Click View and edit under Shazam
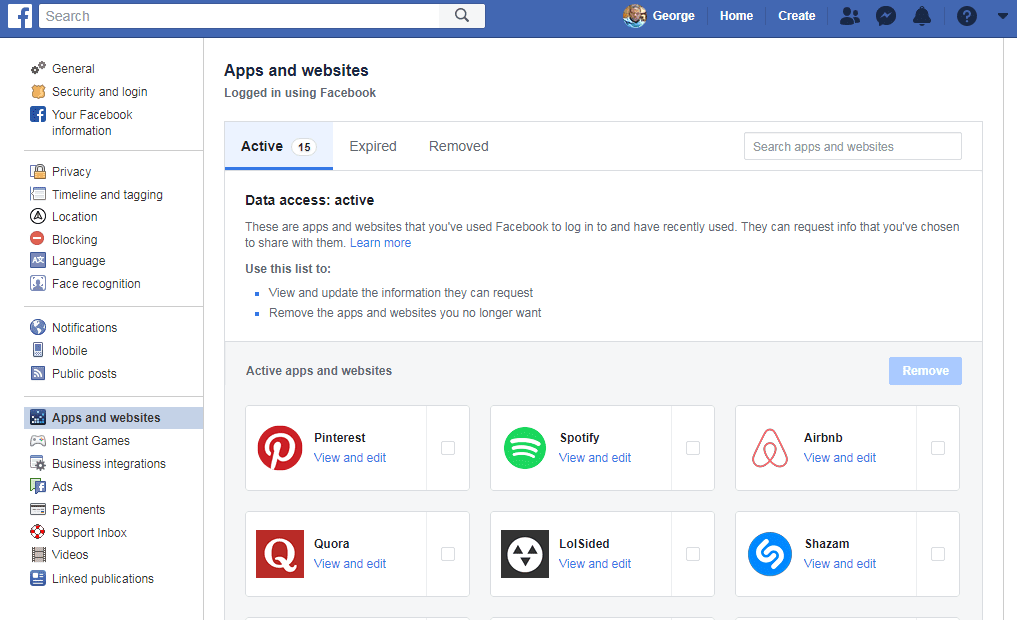1017x620 pixels. (x=840, y=564)
